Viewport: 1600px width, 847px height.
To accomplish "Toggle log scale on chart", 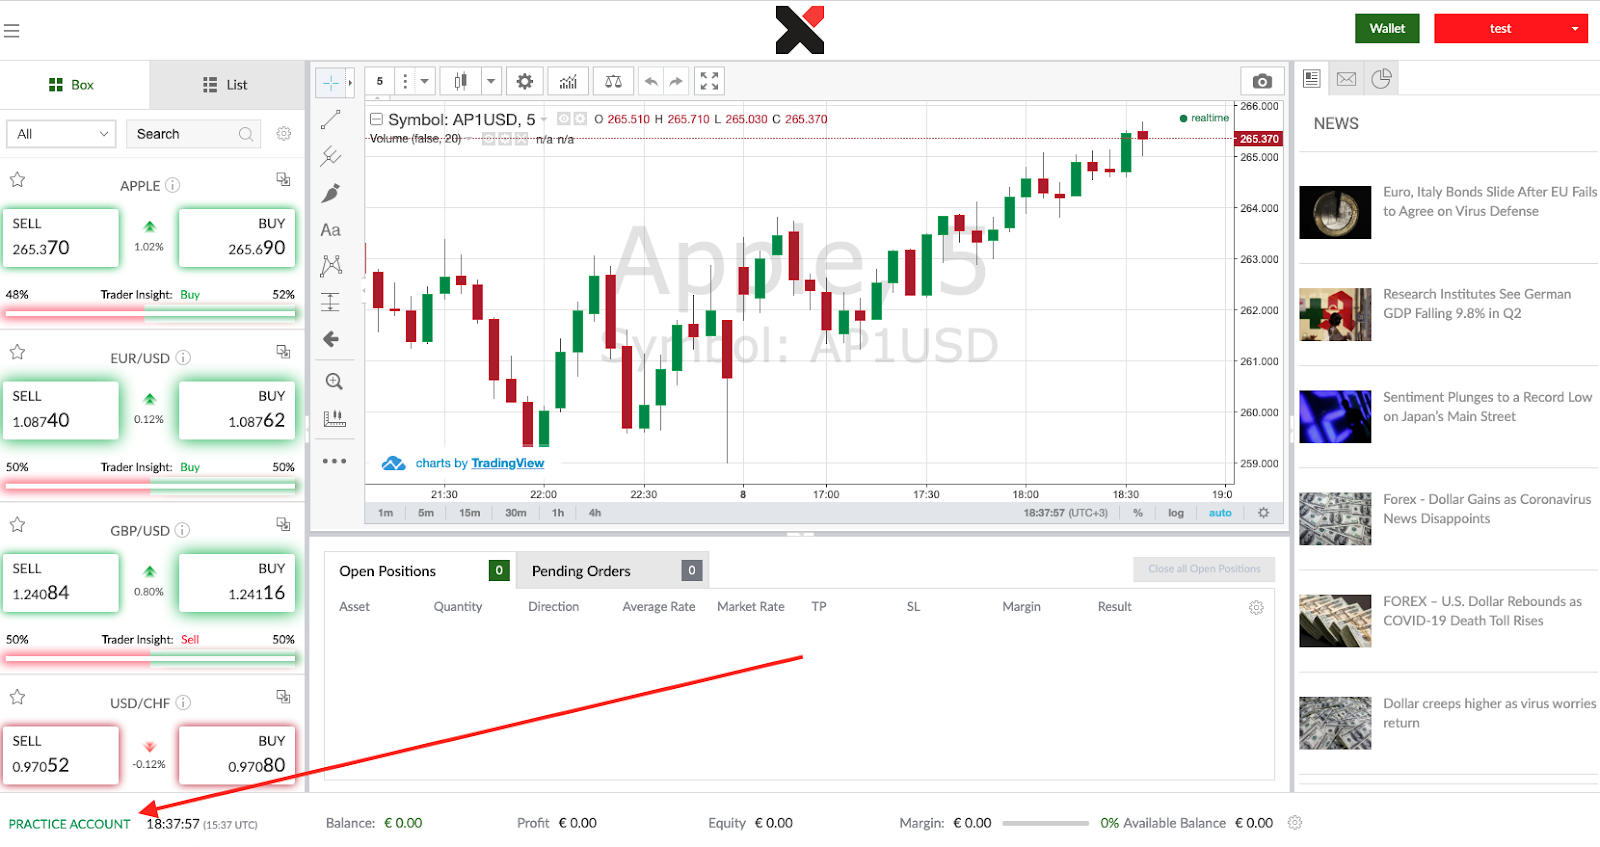I will pyautogui.click(x=1176, y=512).
